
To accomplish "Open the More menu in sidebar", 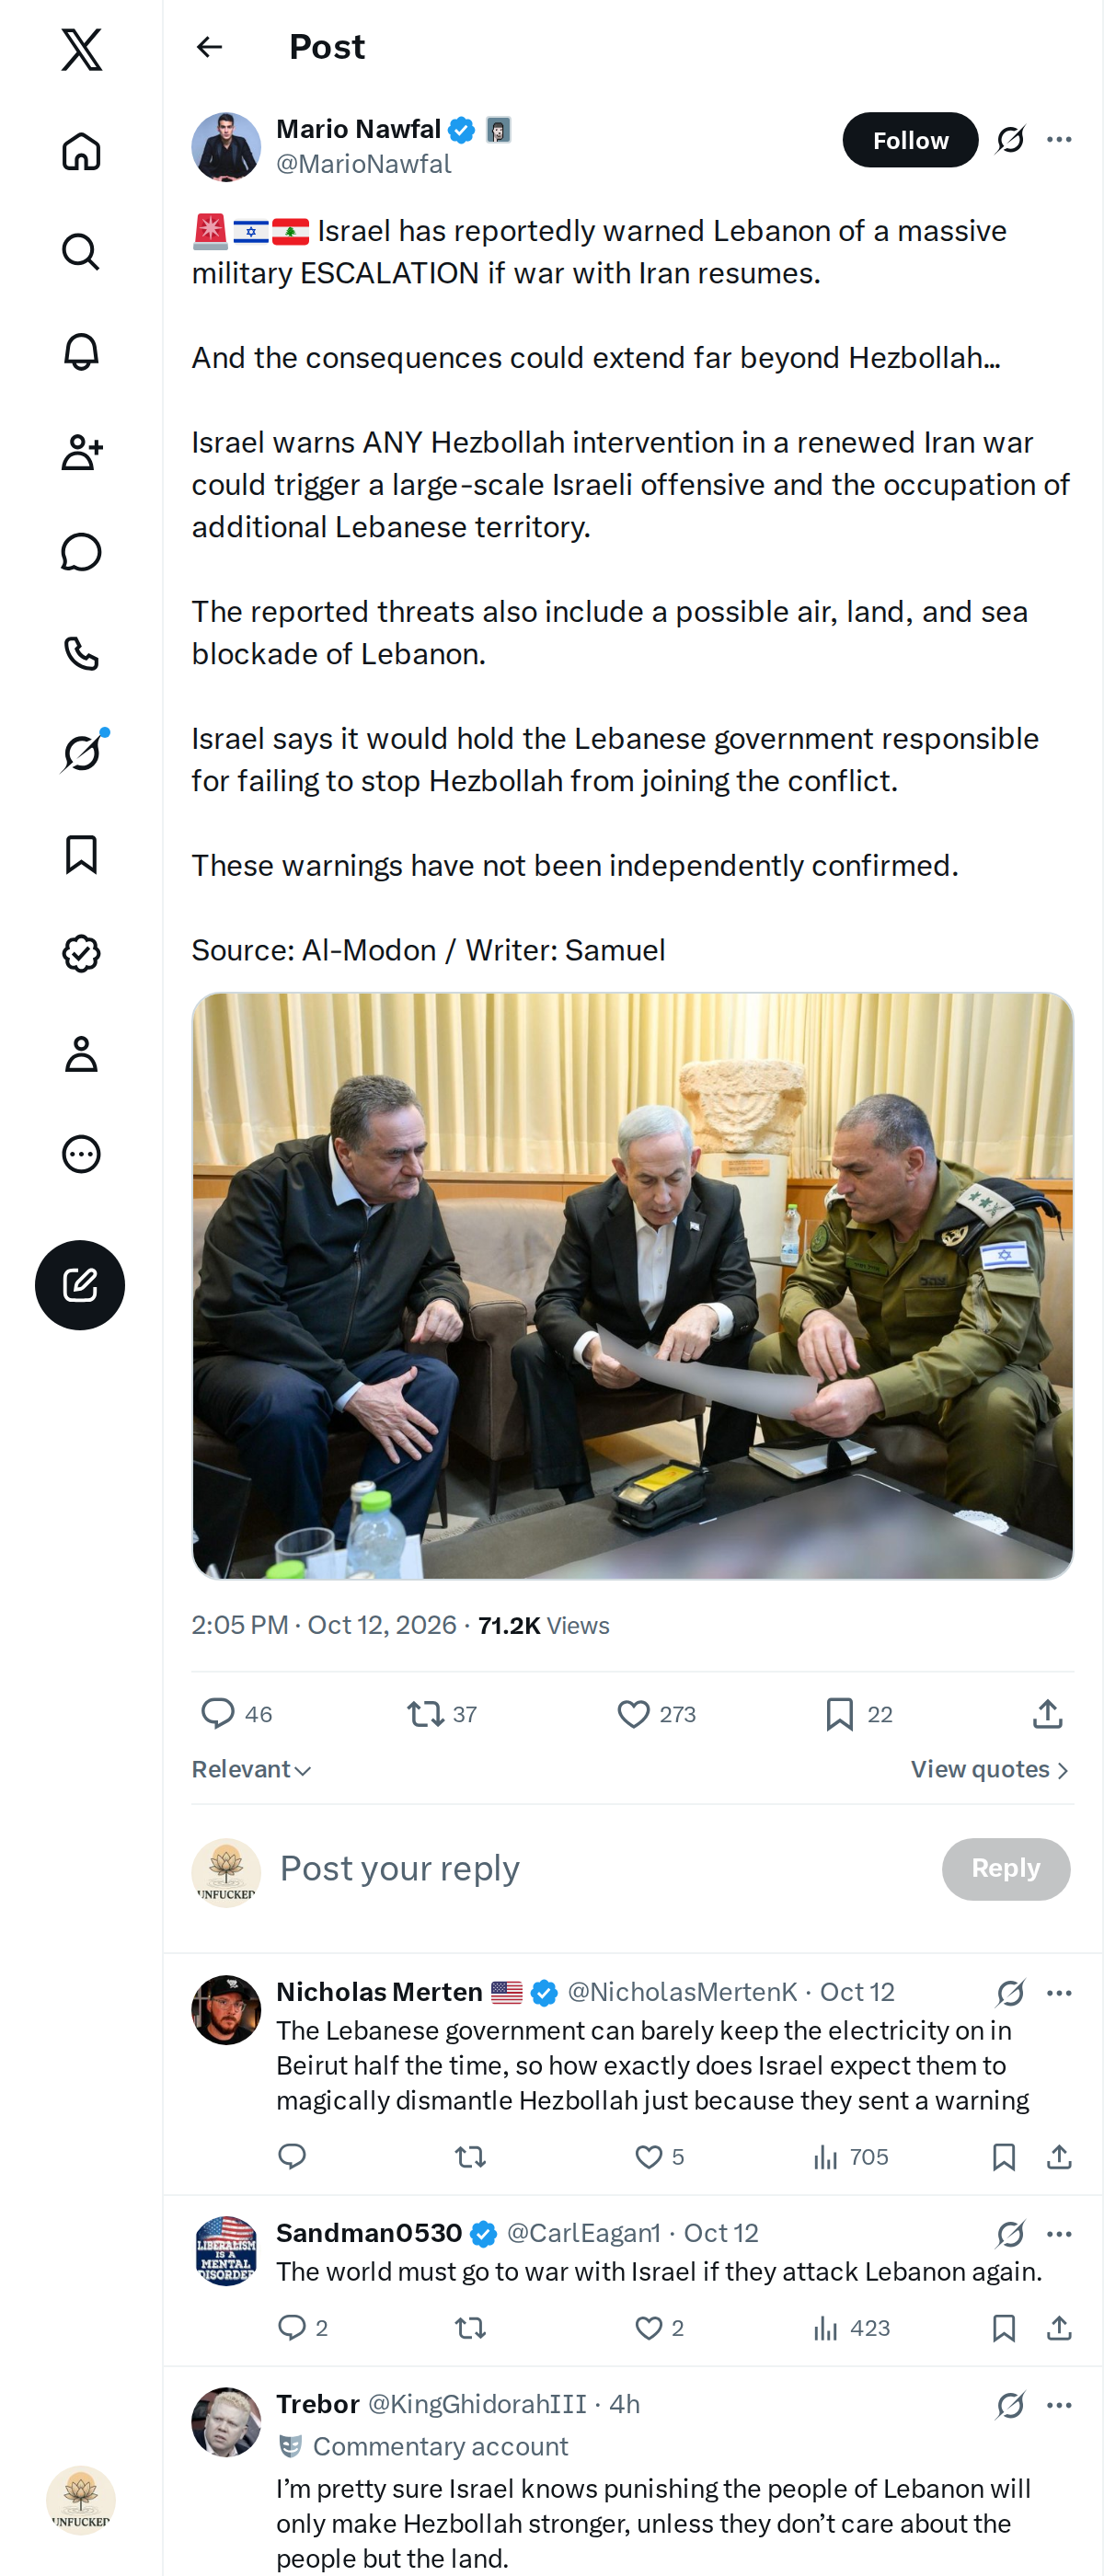I will pos(81,1154).
